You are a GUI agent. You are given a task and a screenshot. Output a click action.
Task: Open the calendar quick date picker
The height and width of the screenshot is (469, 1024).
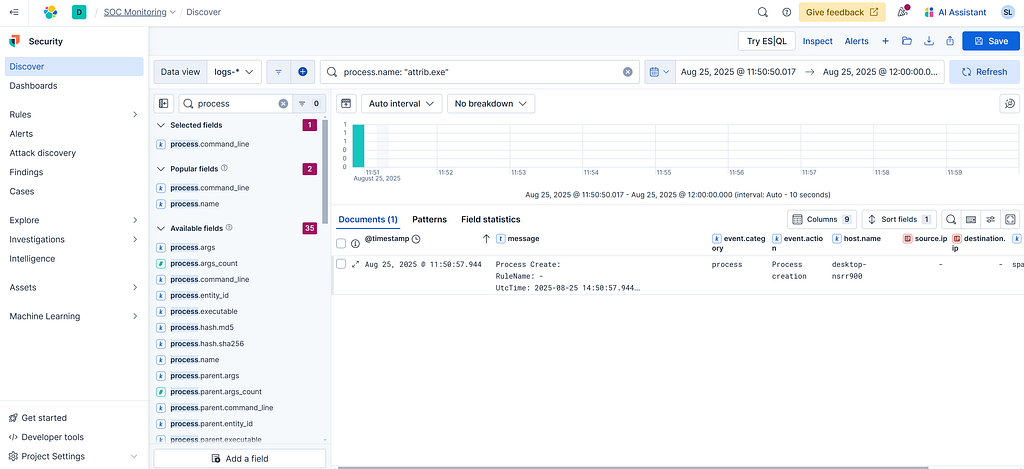click(x=657, y=72)
